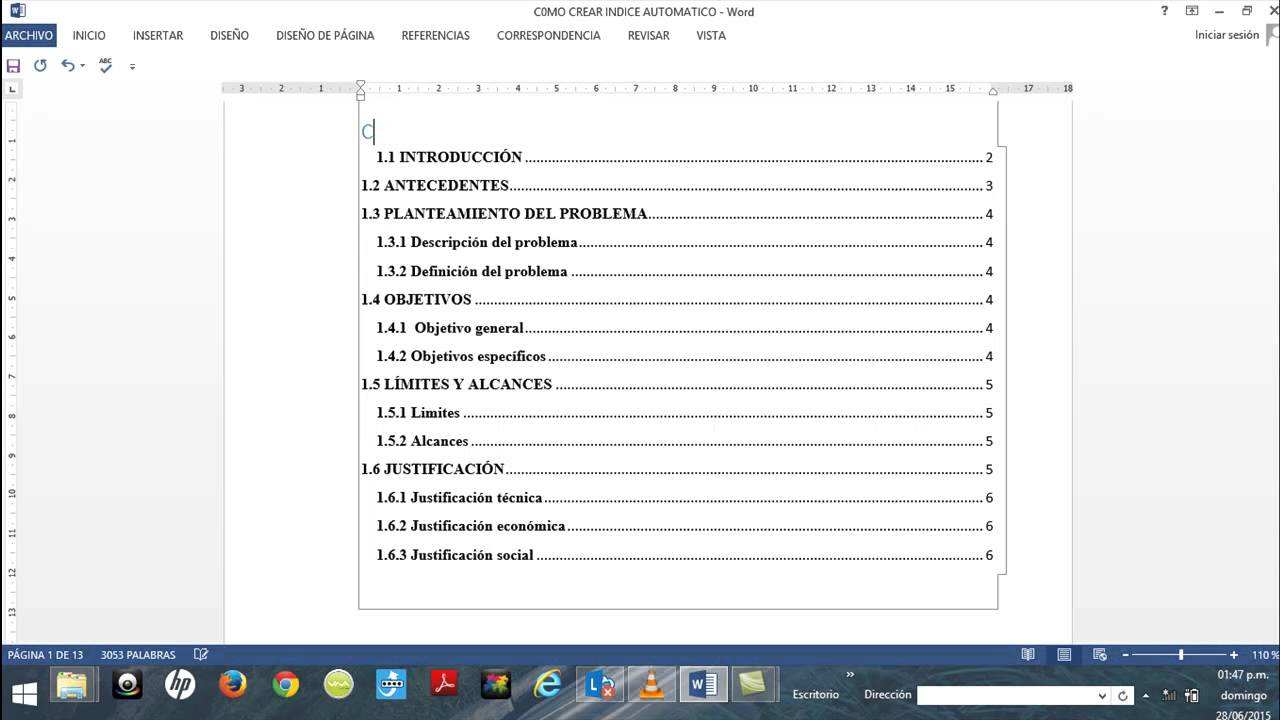
Task: Open Adobe Reader from the taskbar
Action: [x=444, y=685]
